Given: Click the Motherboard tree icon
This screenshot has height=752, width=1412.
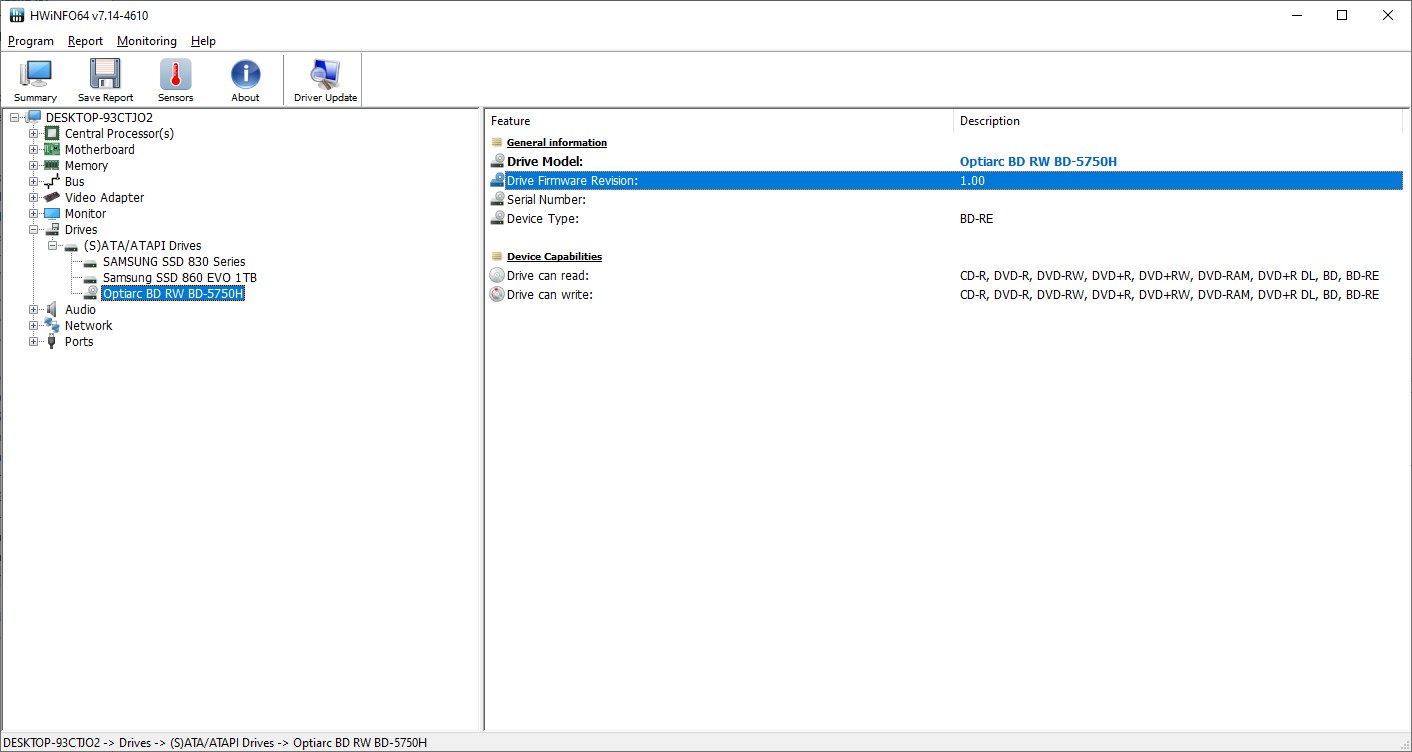Looking at the screenshot, I should point(52,149).
